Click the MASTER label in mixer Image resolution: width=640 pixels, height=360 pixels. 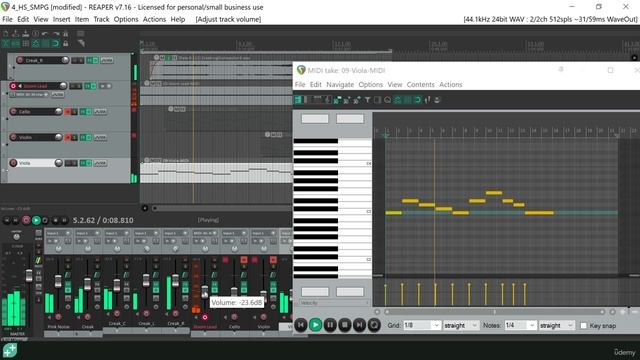tap(18, 334)
